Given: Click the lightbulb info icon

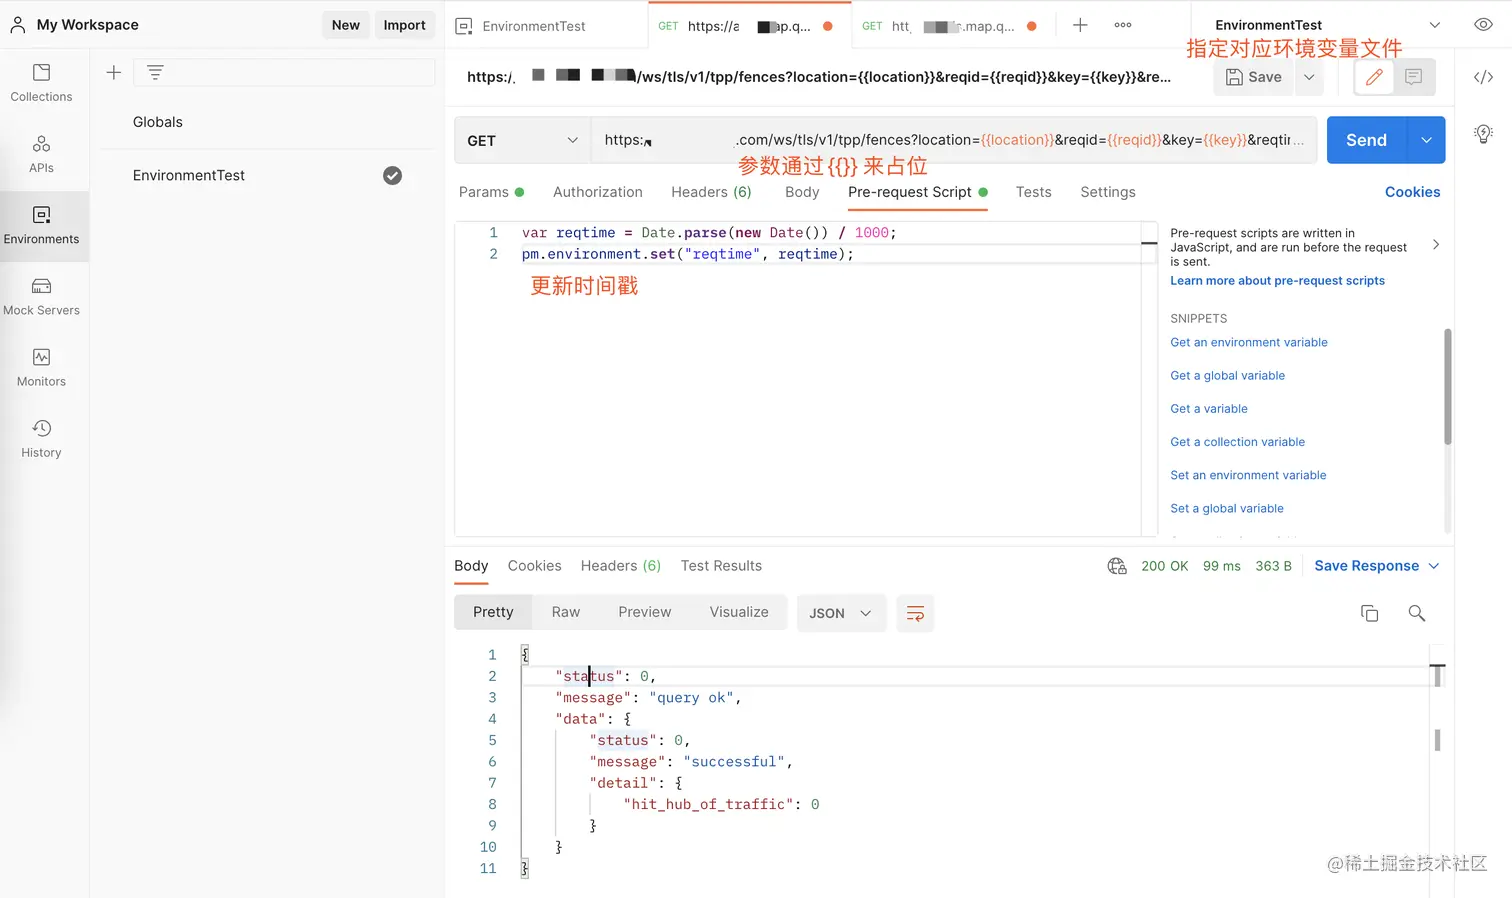Looking at the screenshot, I should (1483, 134).
